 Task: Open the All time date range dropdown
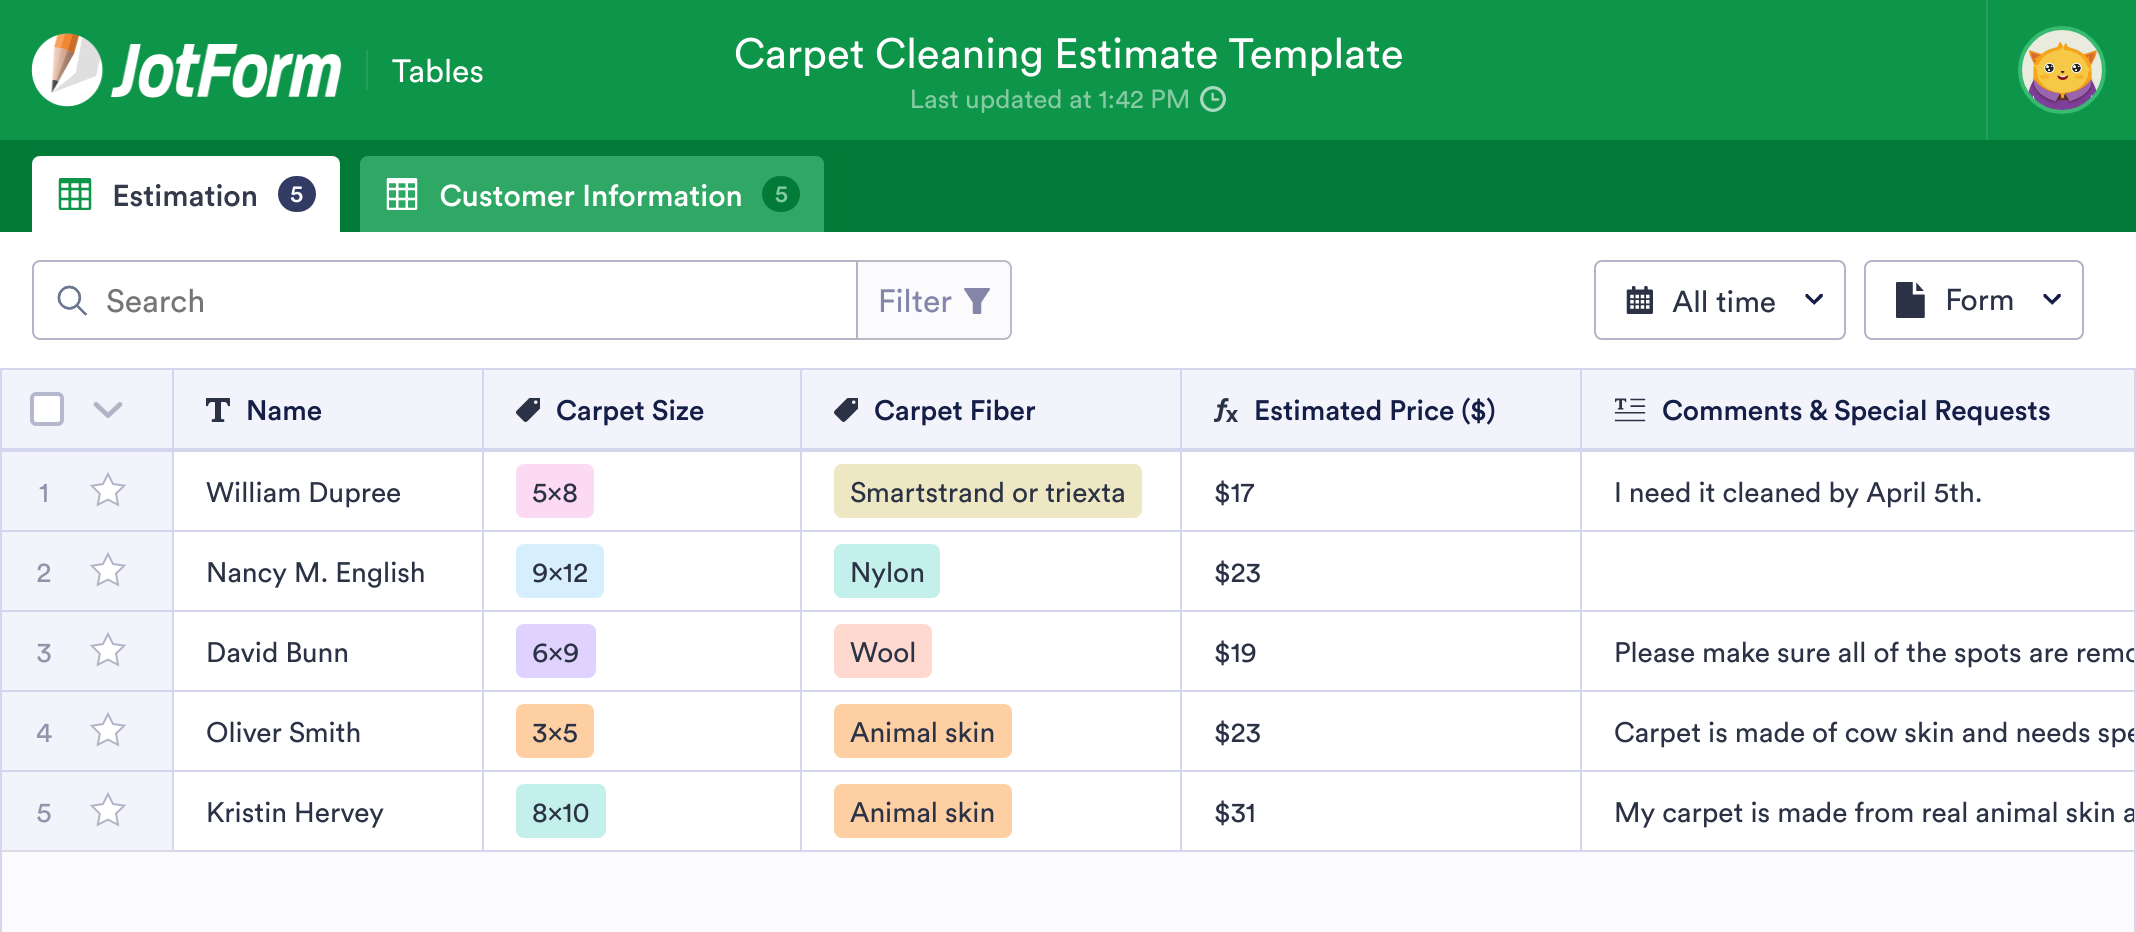[1719, 300]
